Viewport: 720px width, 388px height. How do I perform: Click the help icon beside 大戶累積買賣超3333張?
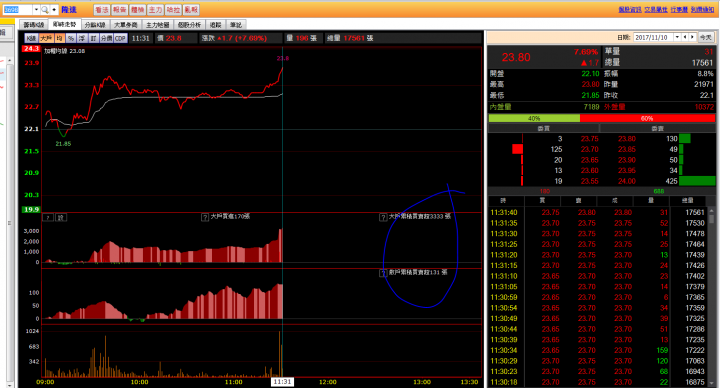tap(383, 217)
